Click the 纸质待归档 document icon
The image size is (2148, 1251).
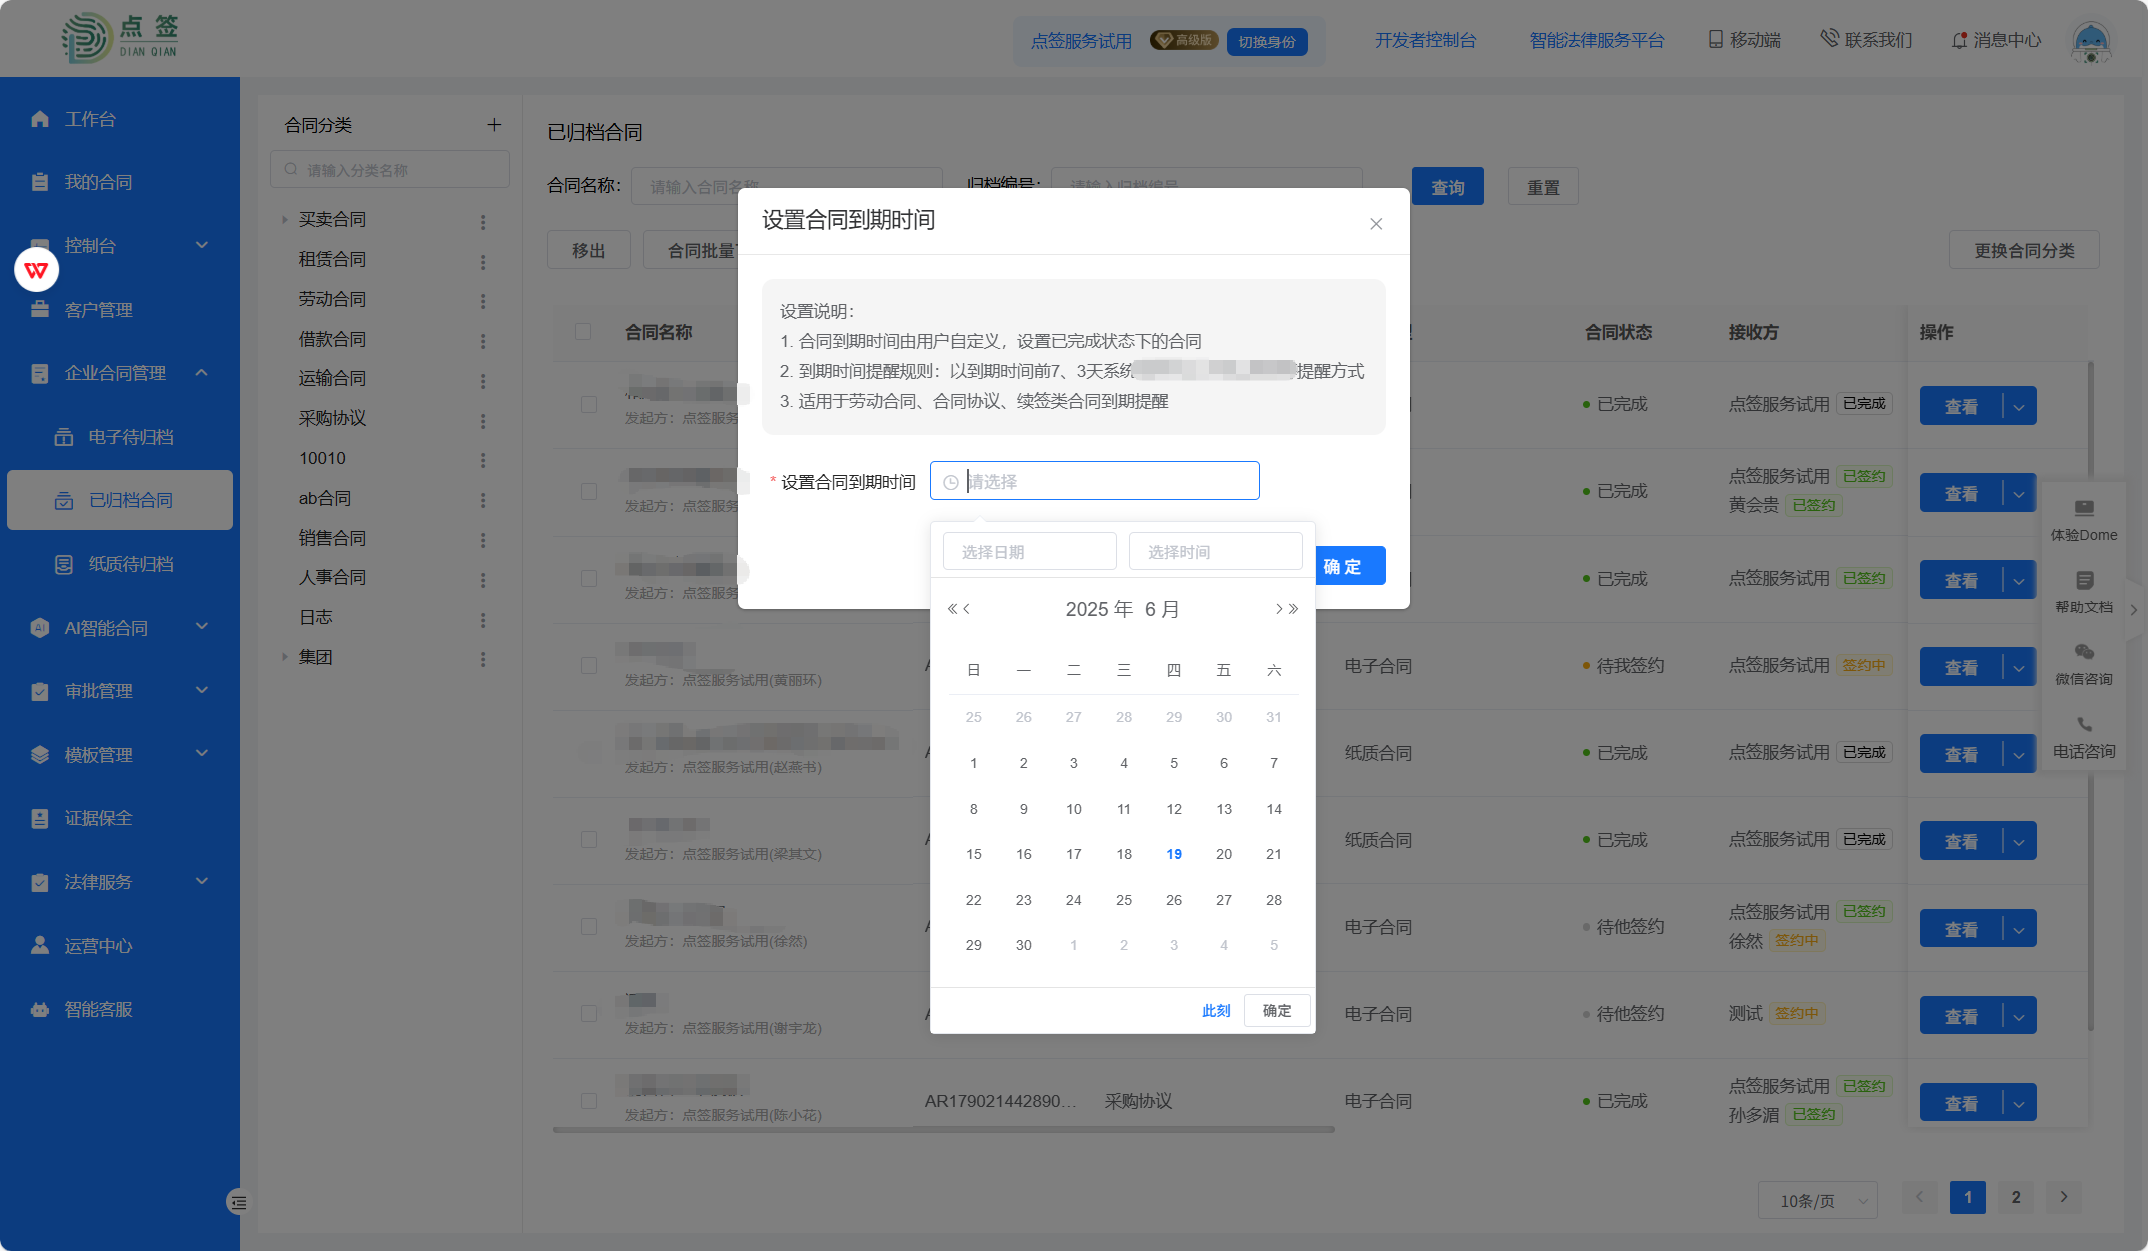point(64,564)
